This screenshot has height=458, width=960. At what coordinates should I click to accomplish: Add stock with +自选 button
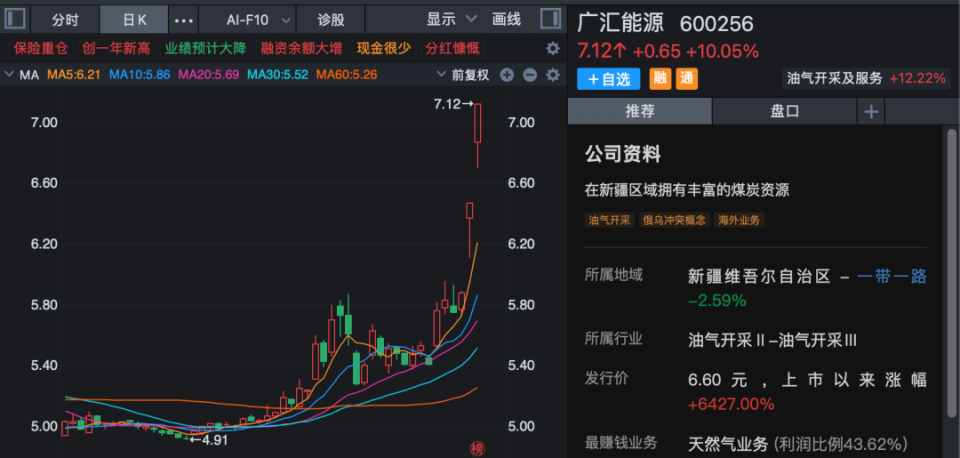[x=609, y=79]
